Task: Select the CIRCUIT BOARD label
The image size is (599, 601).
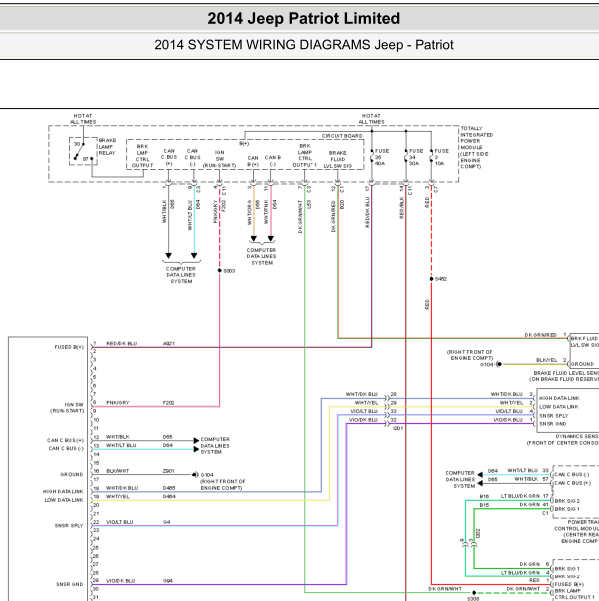Action: point(342,136)
